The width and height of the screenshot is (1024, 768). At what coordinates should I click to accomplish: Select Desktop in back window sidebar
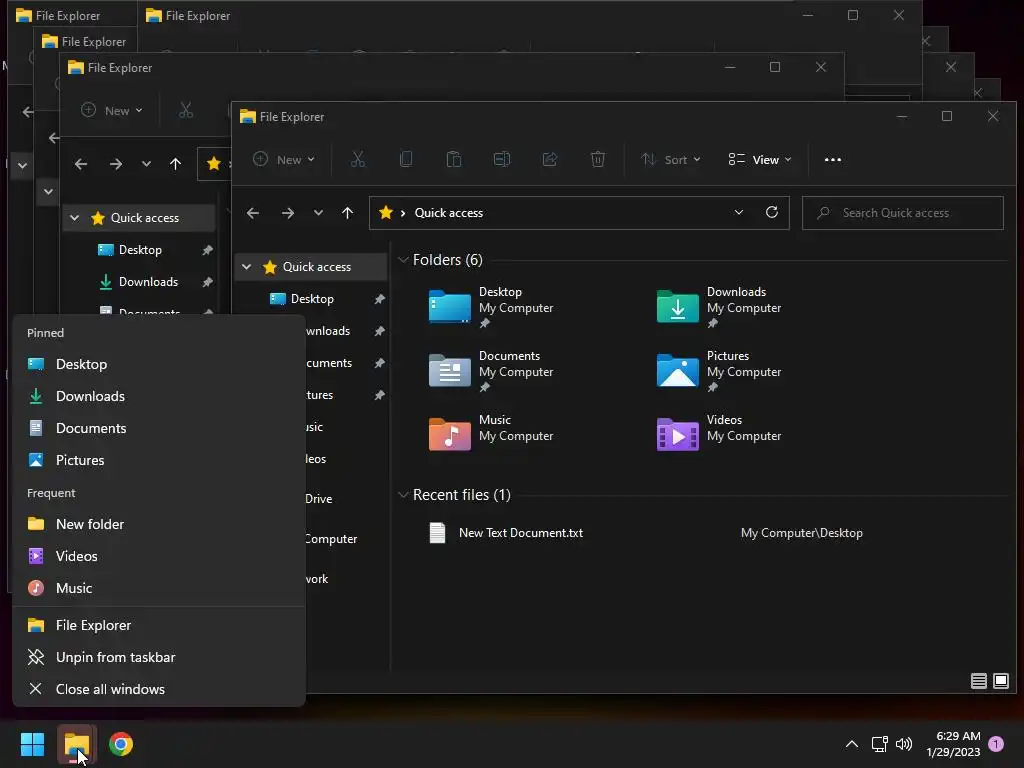(x=140, y=250)
